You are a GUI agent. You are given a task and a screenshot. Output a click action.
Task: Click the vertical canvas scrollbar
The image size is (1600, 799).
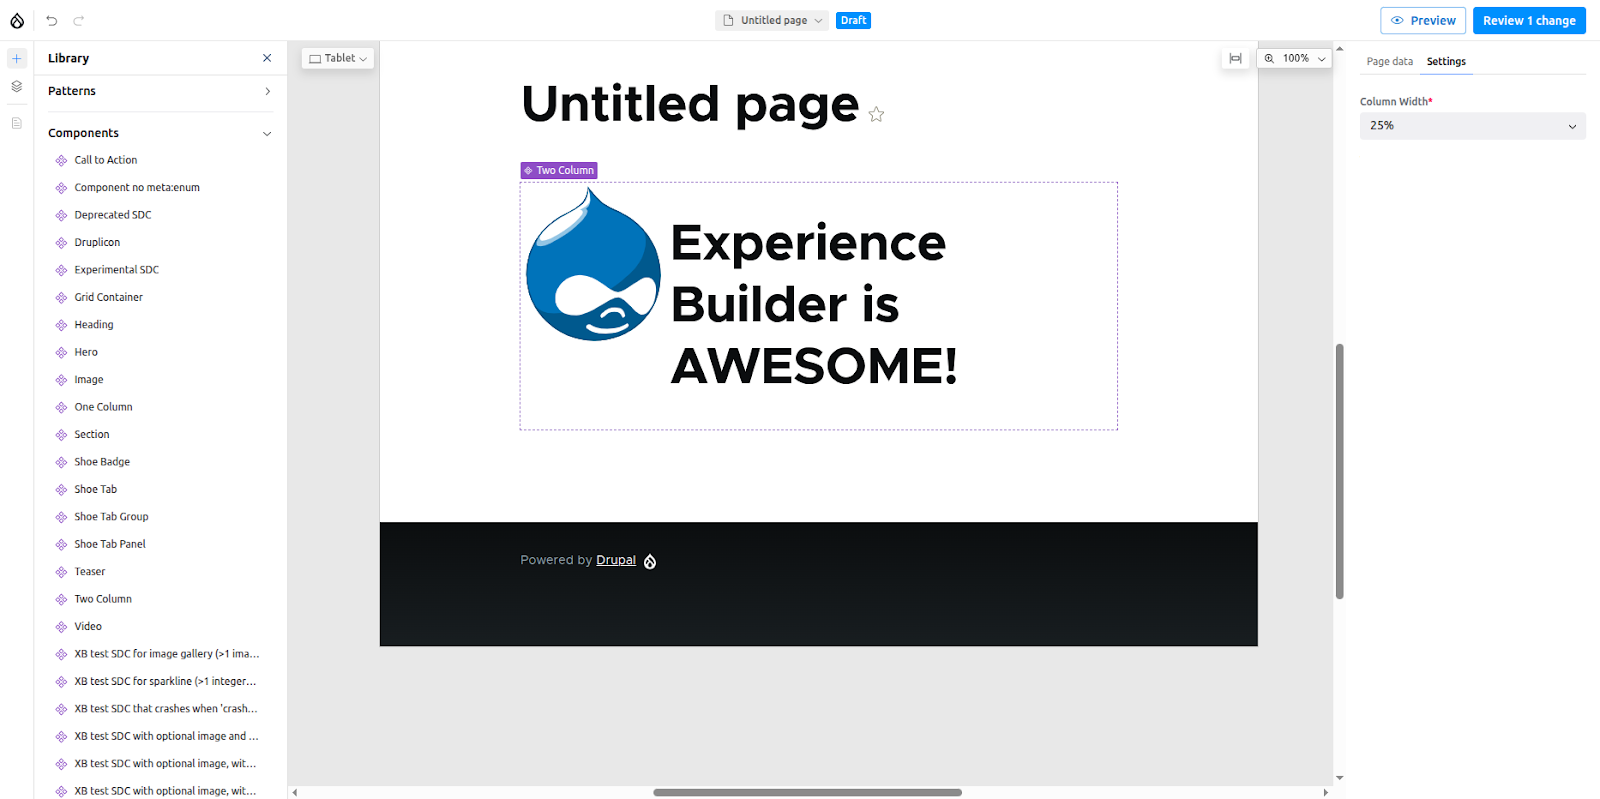(x=1339, y=471)
